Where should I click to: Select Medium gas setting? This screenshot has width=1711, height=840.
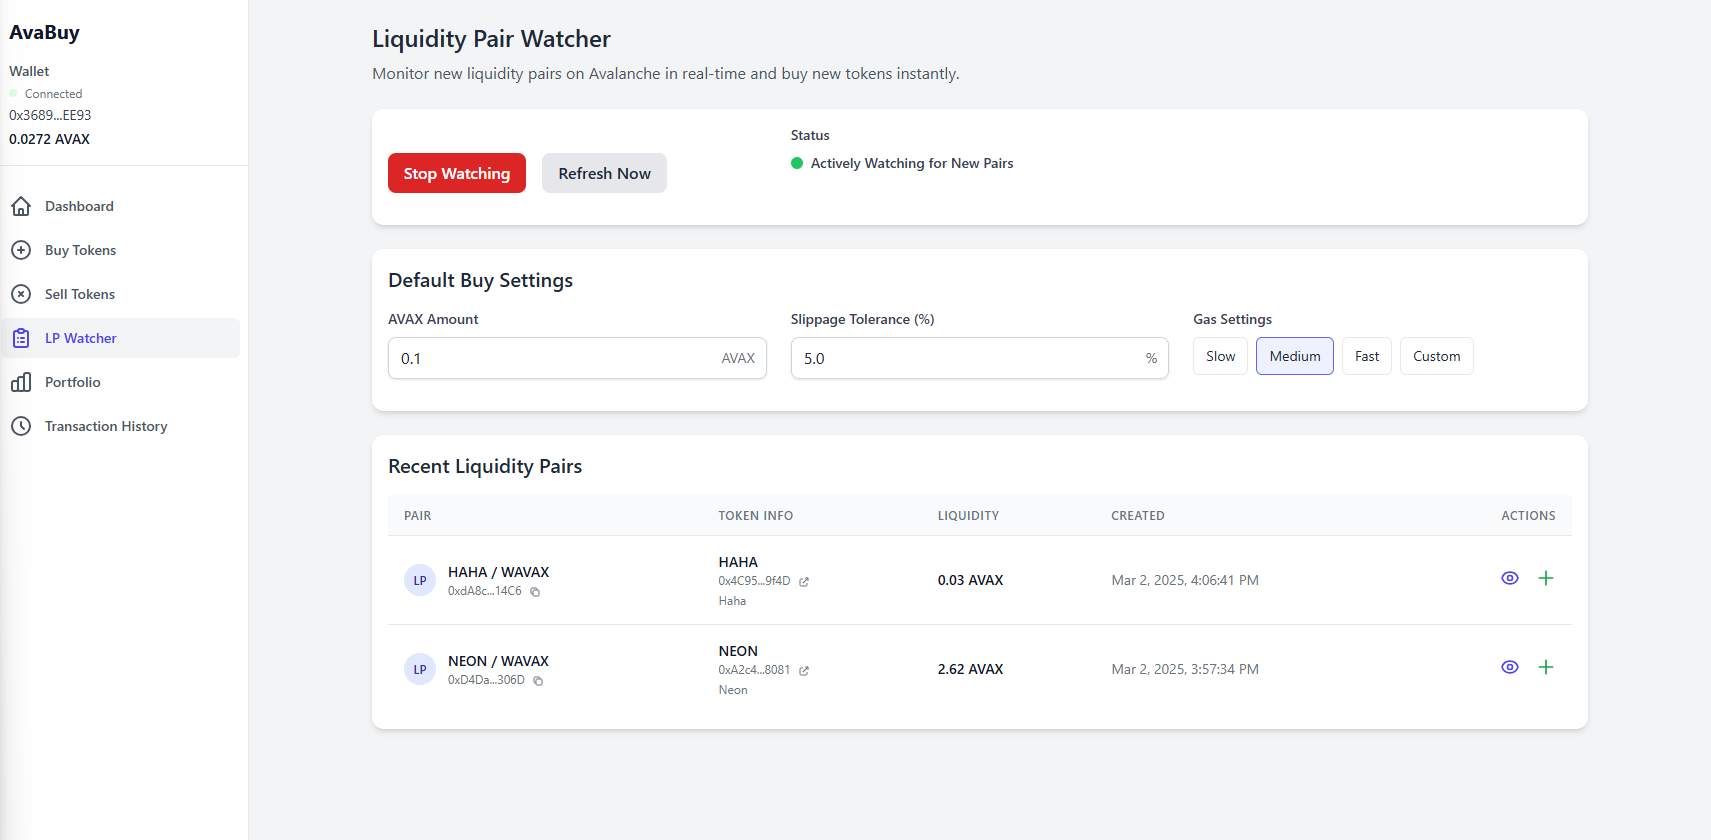click(x=1294, y=356)
